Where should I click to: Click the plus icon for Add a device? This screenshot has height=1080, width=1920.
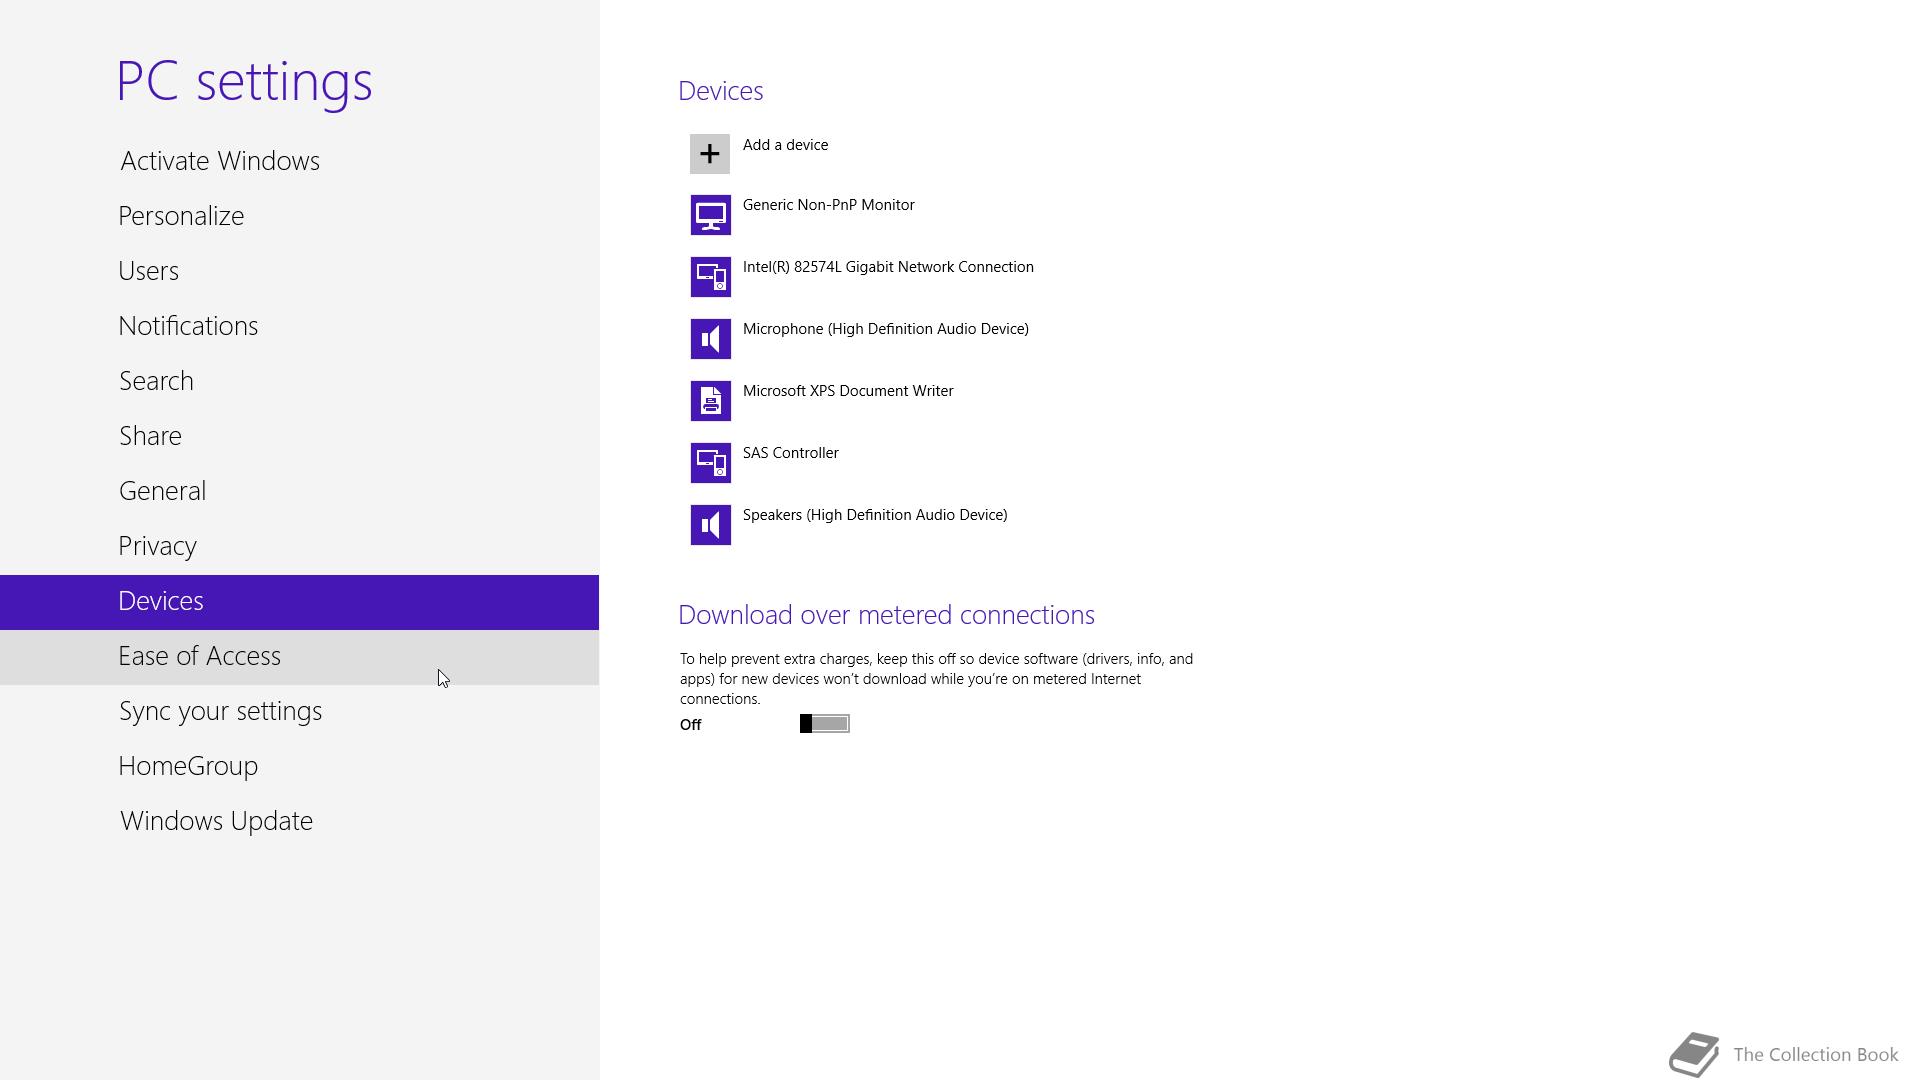tap(710, 154)
